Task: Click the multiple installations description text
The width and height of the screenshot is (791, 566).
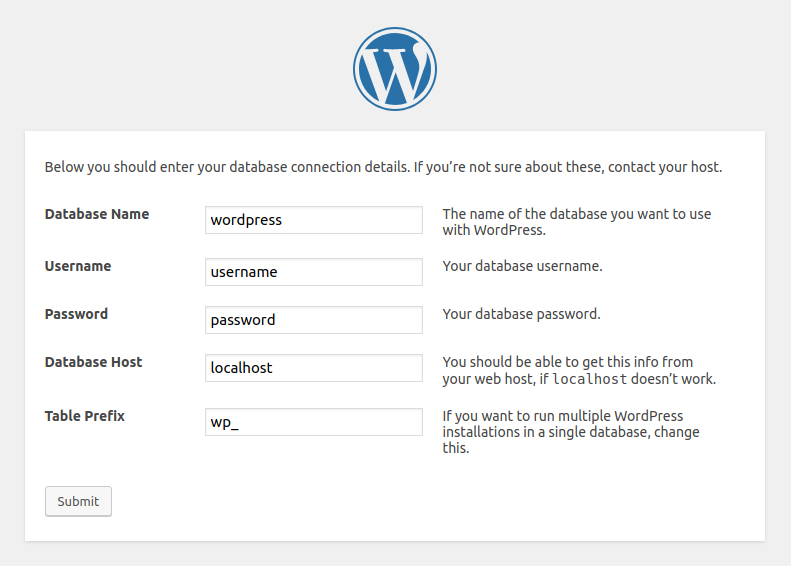Action: 571,432
